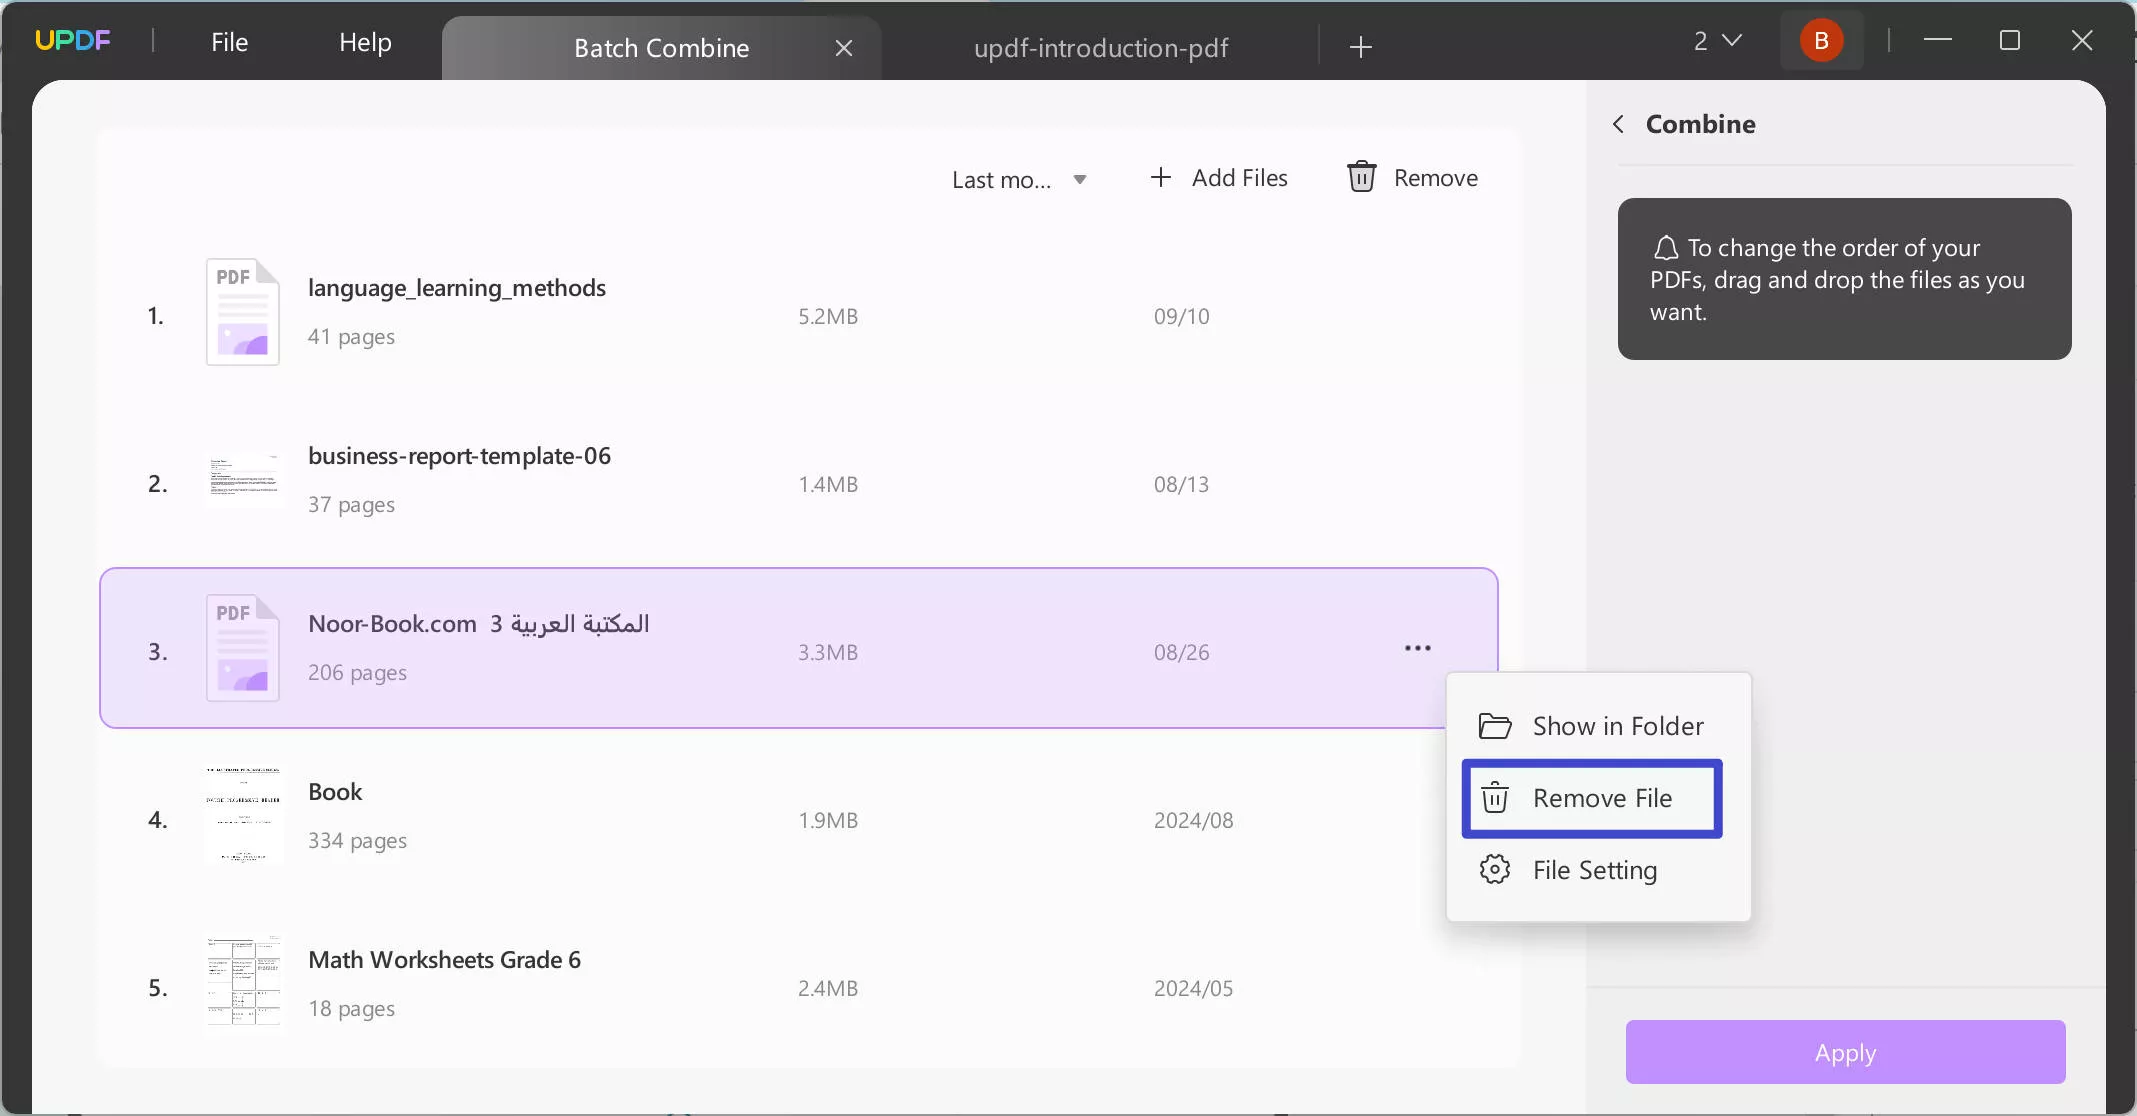Click the 41 pages label

(x=351, y=337)
